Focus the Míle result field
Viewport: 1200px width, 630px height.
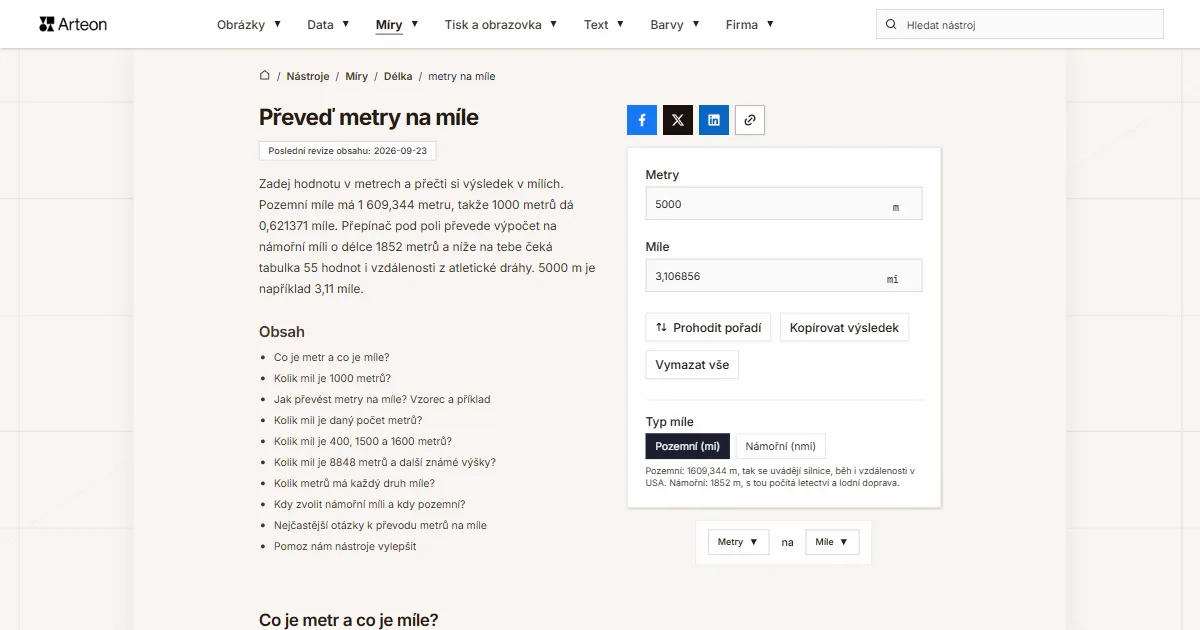pyautogui.click(x=784, y=276)
